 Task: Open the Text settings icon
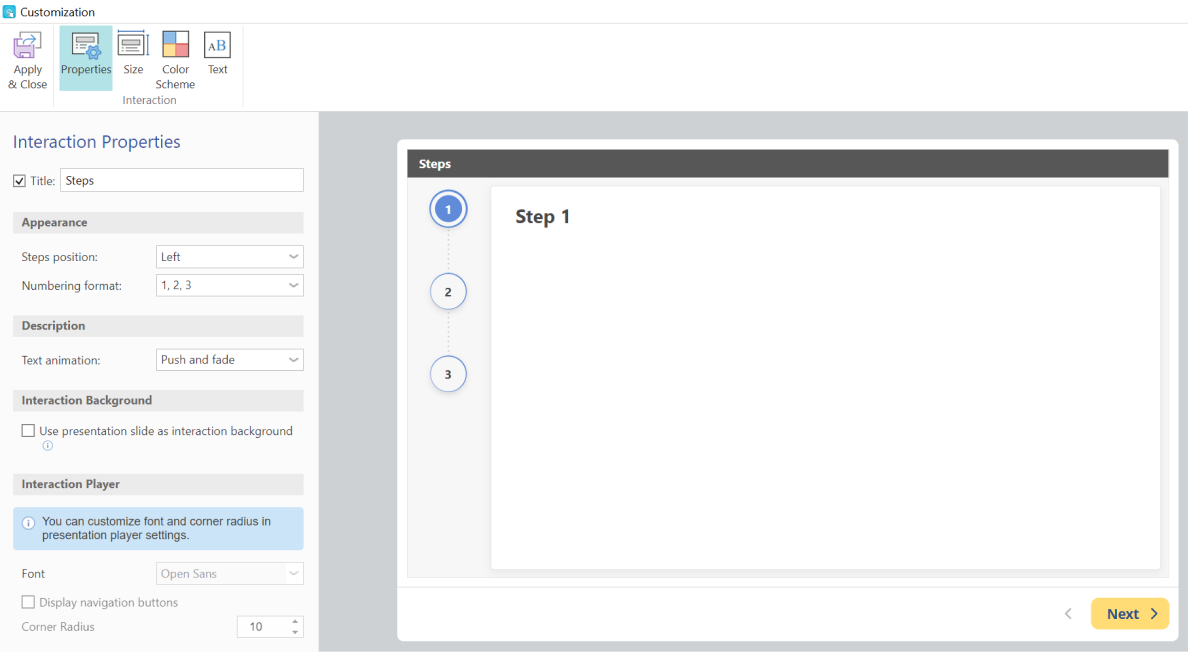coord(217,45)
